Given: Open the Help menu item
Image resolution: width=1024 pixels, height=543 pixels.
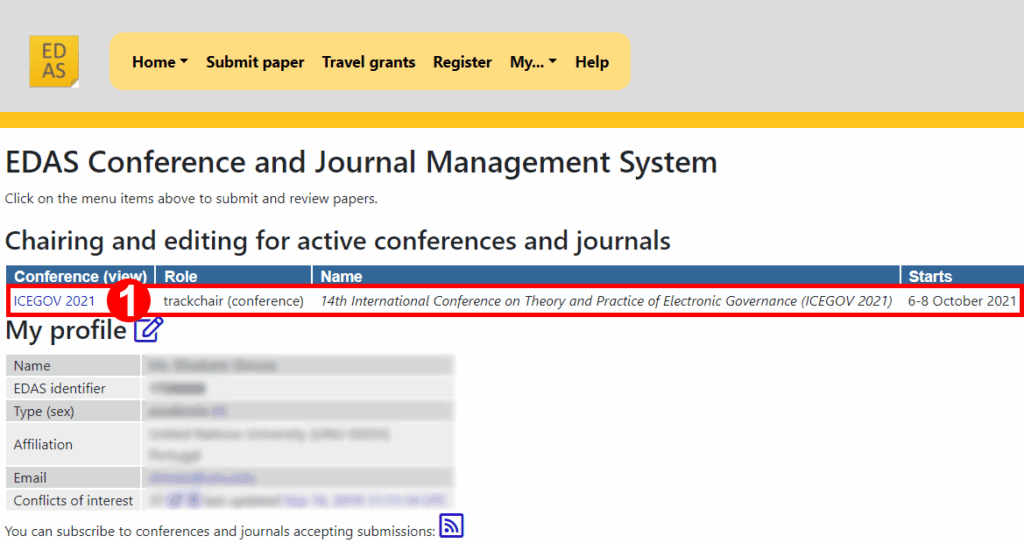Looking at the screenshot, I should 592,62.
